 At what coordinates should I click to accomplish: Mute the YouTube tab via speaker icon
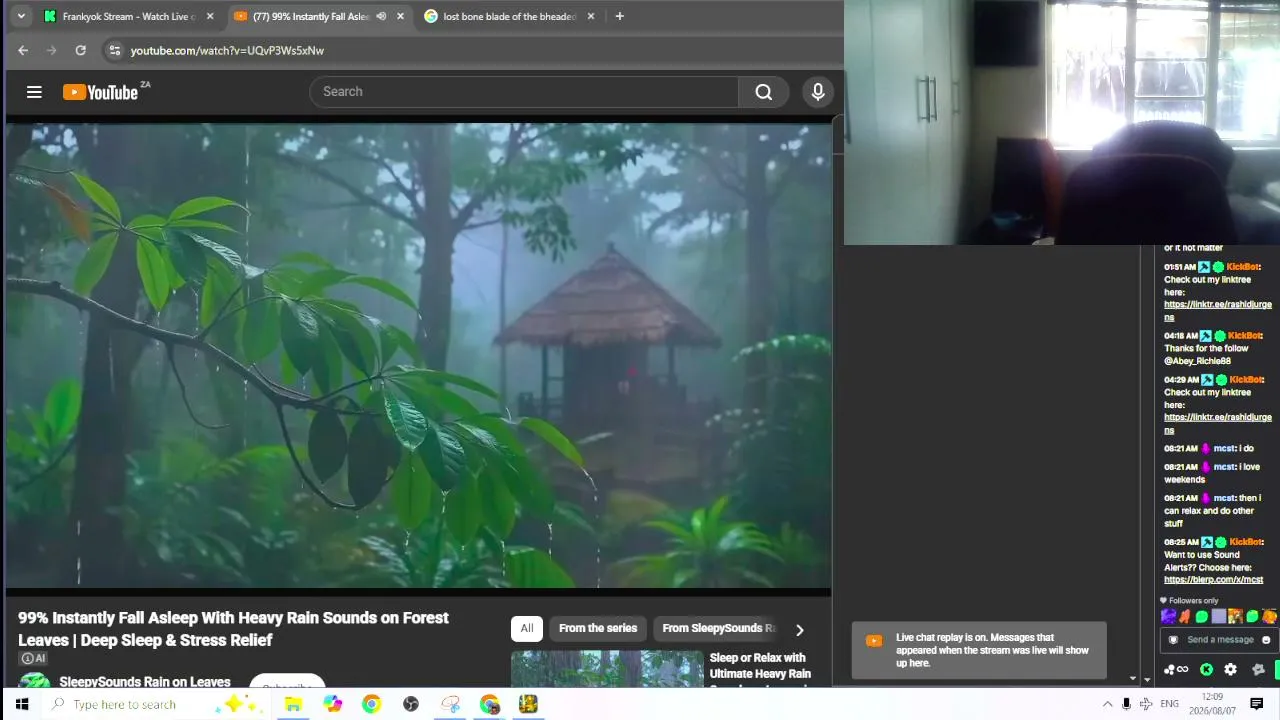[381, 16]
